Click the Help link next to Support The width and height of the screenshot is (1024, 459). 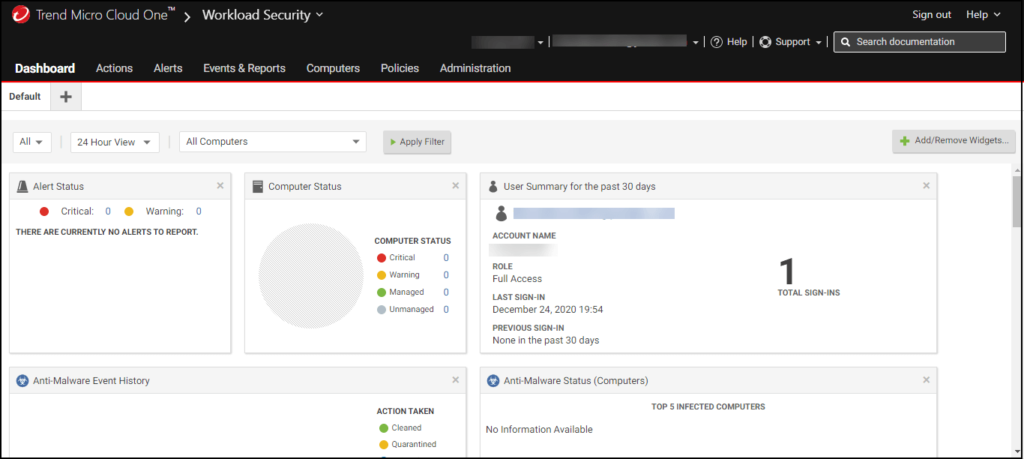click(x=737, y=42)
